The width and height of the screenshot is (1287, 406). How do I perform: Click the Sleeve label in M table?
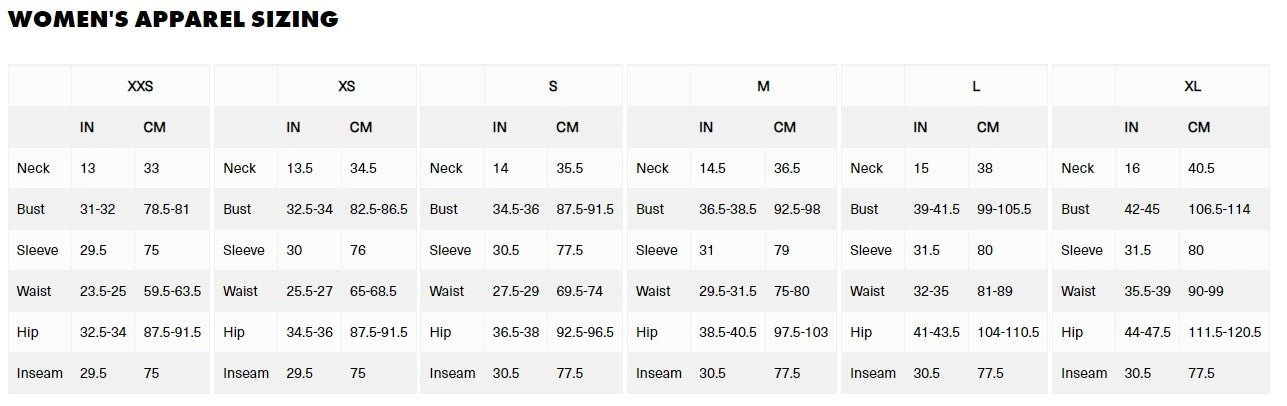pos(657,250)
